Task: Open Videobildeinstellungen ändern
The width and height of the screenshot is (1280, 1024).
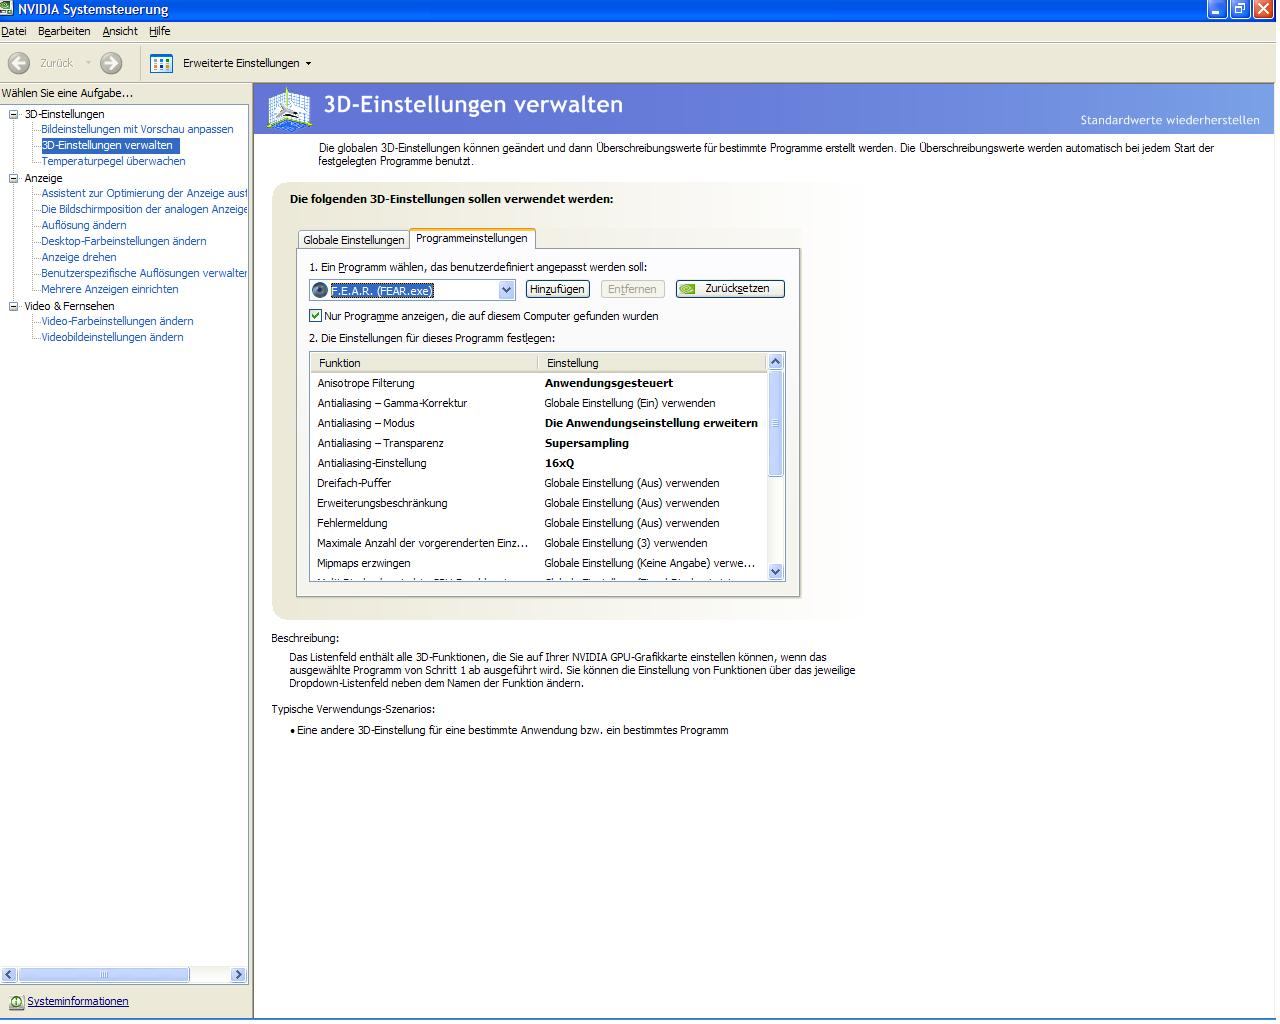Action: point(112,337)
